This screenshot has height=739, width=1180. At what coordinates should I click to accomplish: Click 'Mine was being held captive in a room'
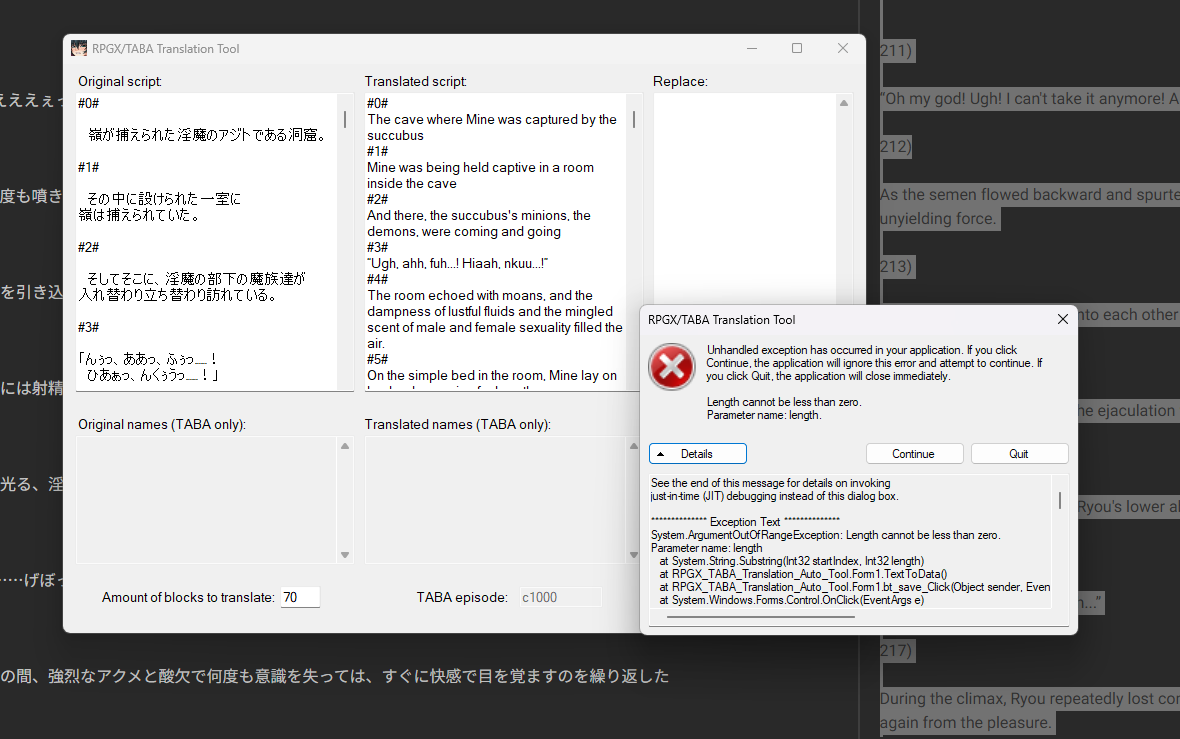coord(480,168)
